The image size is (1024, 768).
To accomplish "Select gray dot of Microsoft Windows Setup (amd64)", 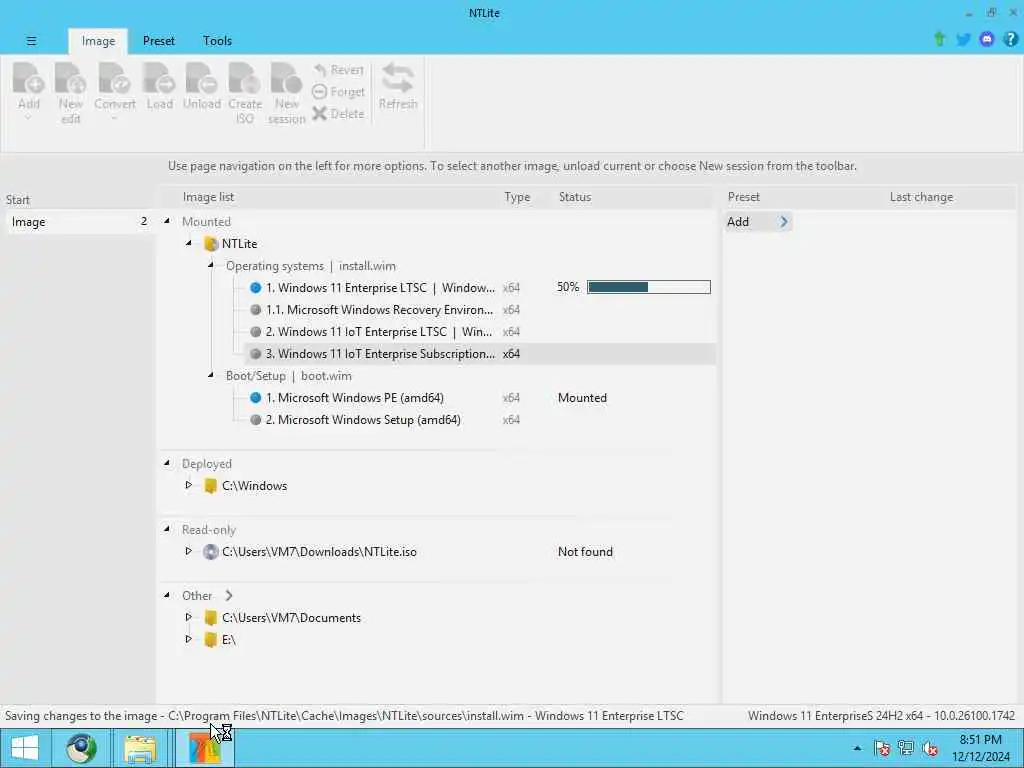I will coord(255,420).
